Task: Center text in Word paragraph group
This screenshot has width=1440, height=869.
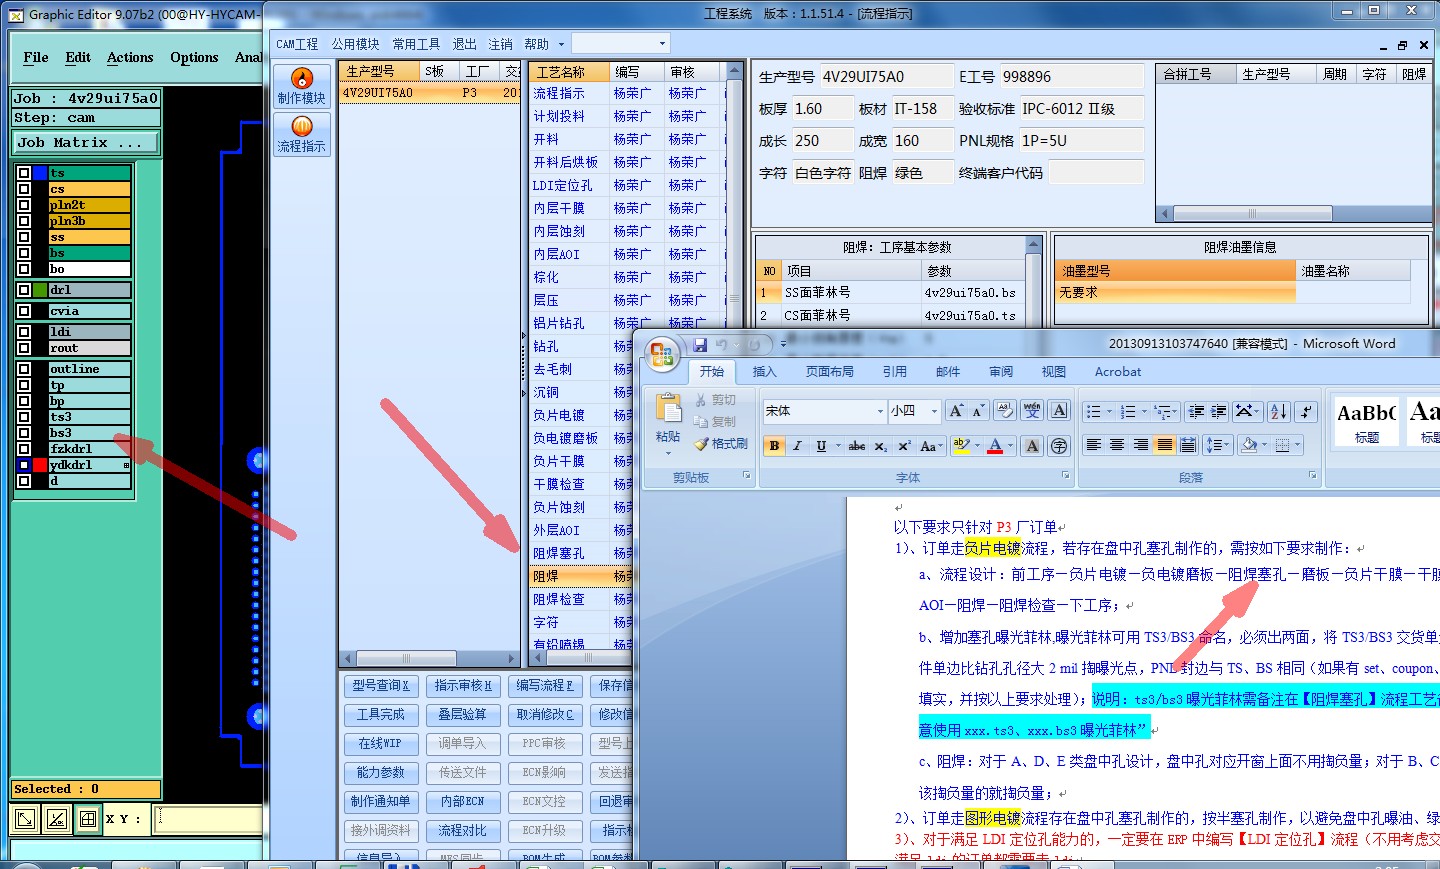Action: point(1117,445)
